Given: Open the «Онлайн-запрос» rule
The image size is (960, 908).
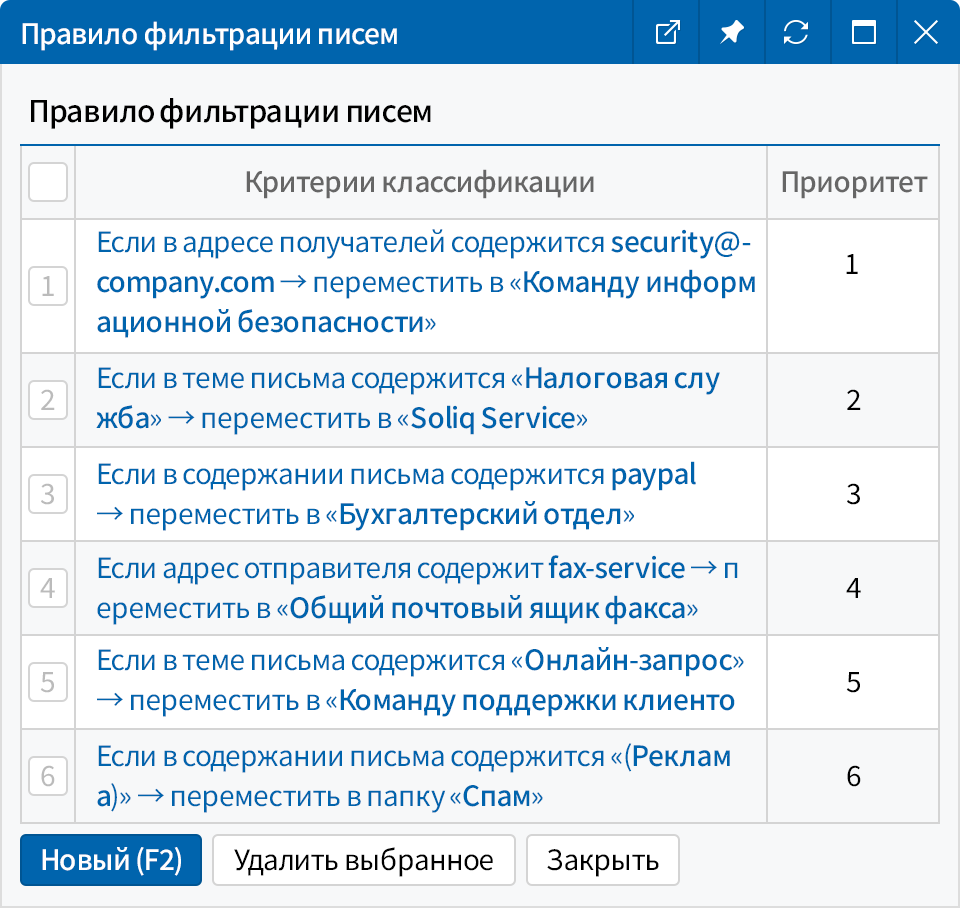Looking at the screenshot, I should [x=420, y=680].
